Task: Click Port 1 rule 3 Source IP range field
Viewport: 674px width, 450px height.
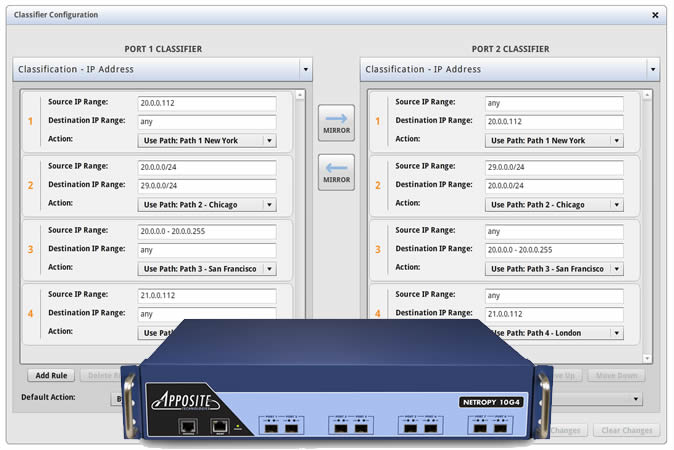Action: [206, 231]
